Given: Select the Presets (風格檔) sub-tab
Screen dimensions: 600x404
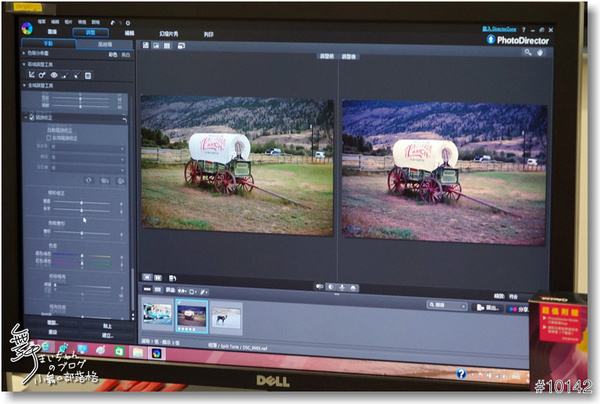Looking at the screenshot, I should click(105, 44).
